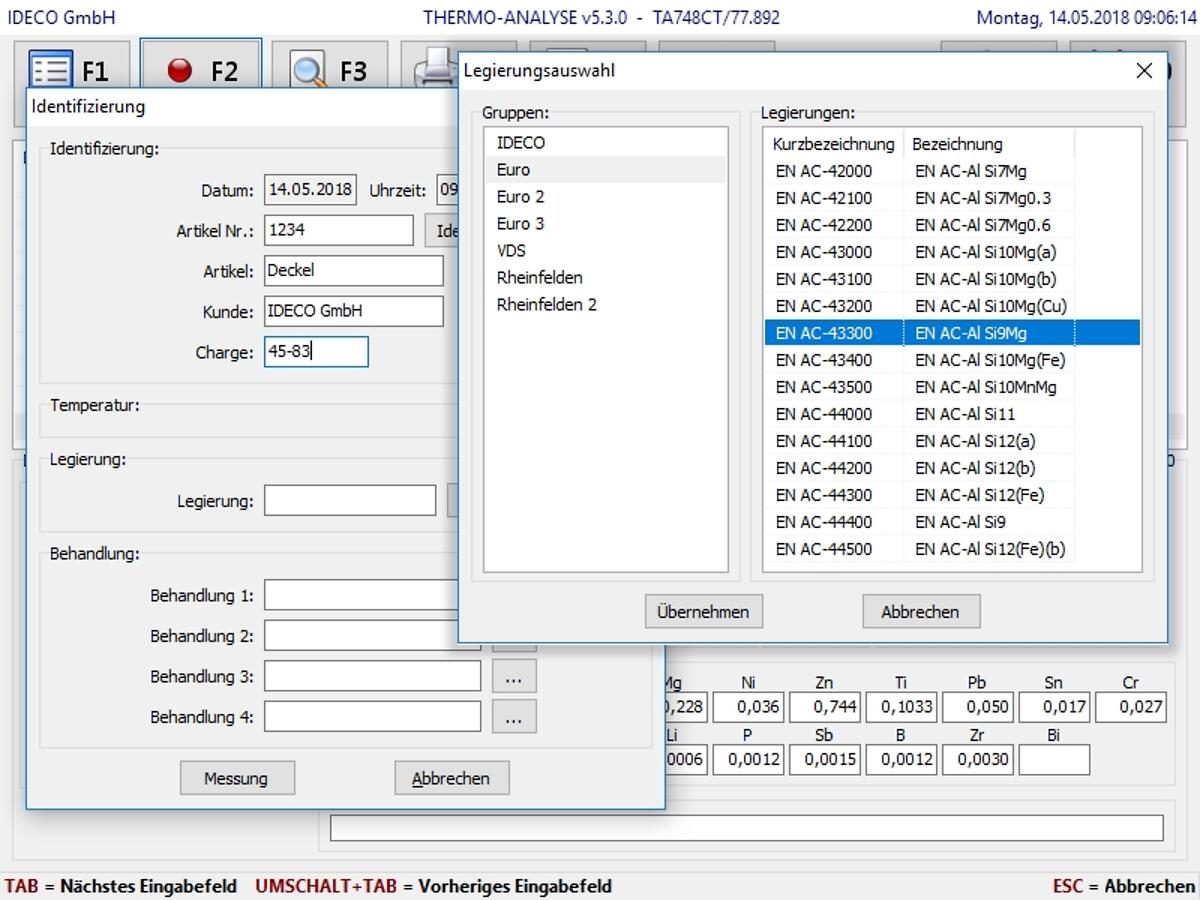Image resolution: width=1200 pixels, height=900 pixels.
Task: Click Abbrechen in the alloy selection dialog
Action: (x=920, y=612)
